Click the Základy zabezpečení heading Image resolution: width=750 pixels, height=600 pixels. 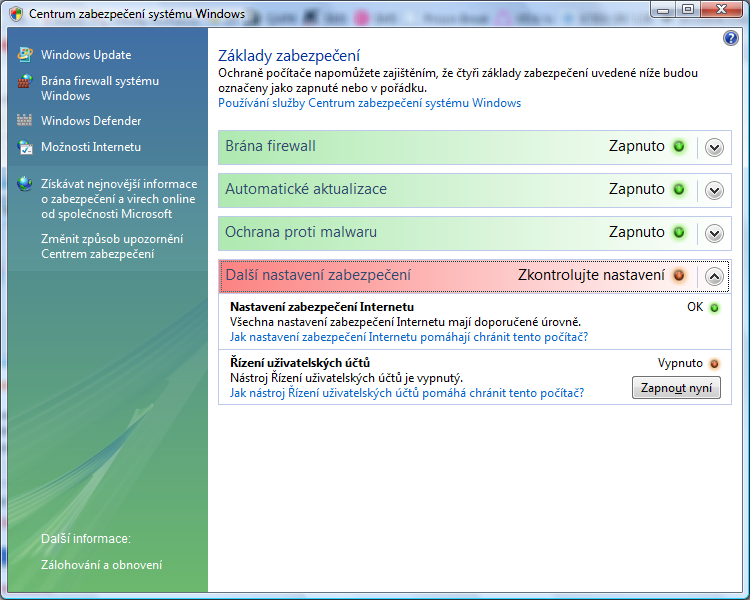tap(289, 56)
